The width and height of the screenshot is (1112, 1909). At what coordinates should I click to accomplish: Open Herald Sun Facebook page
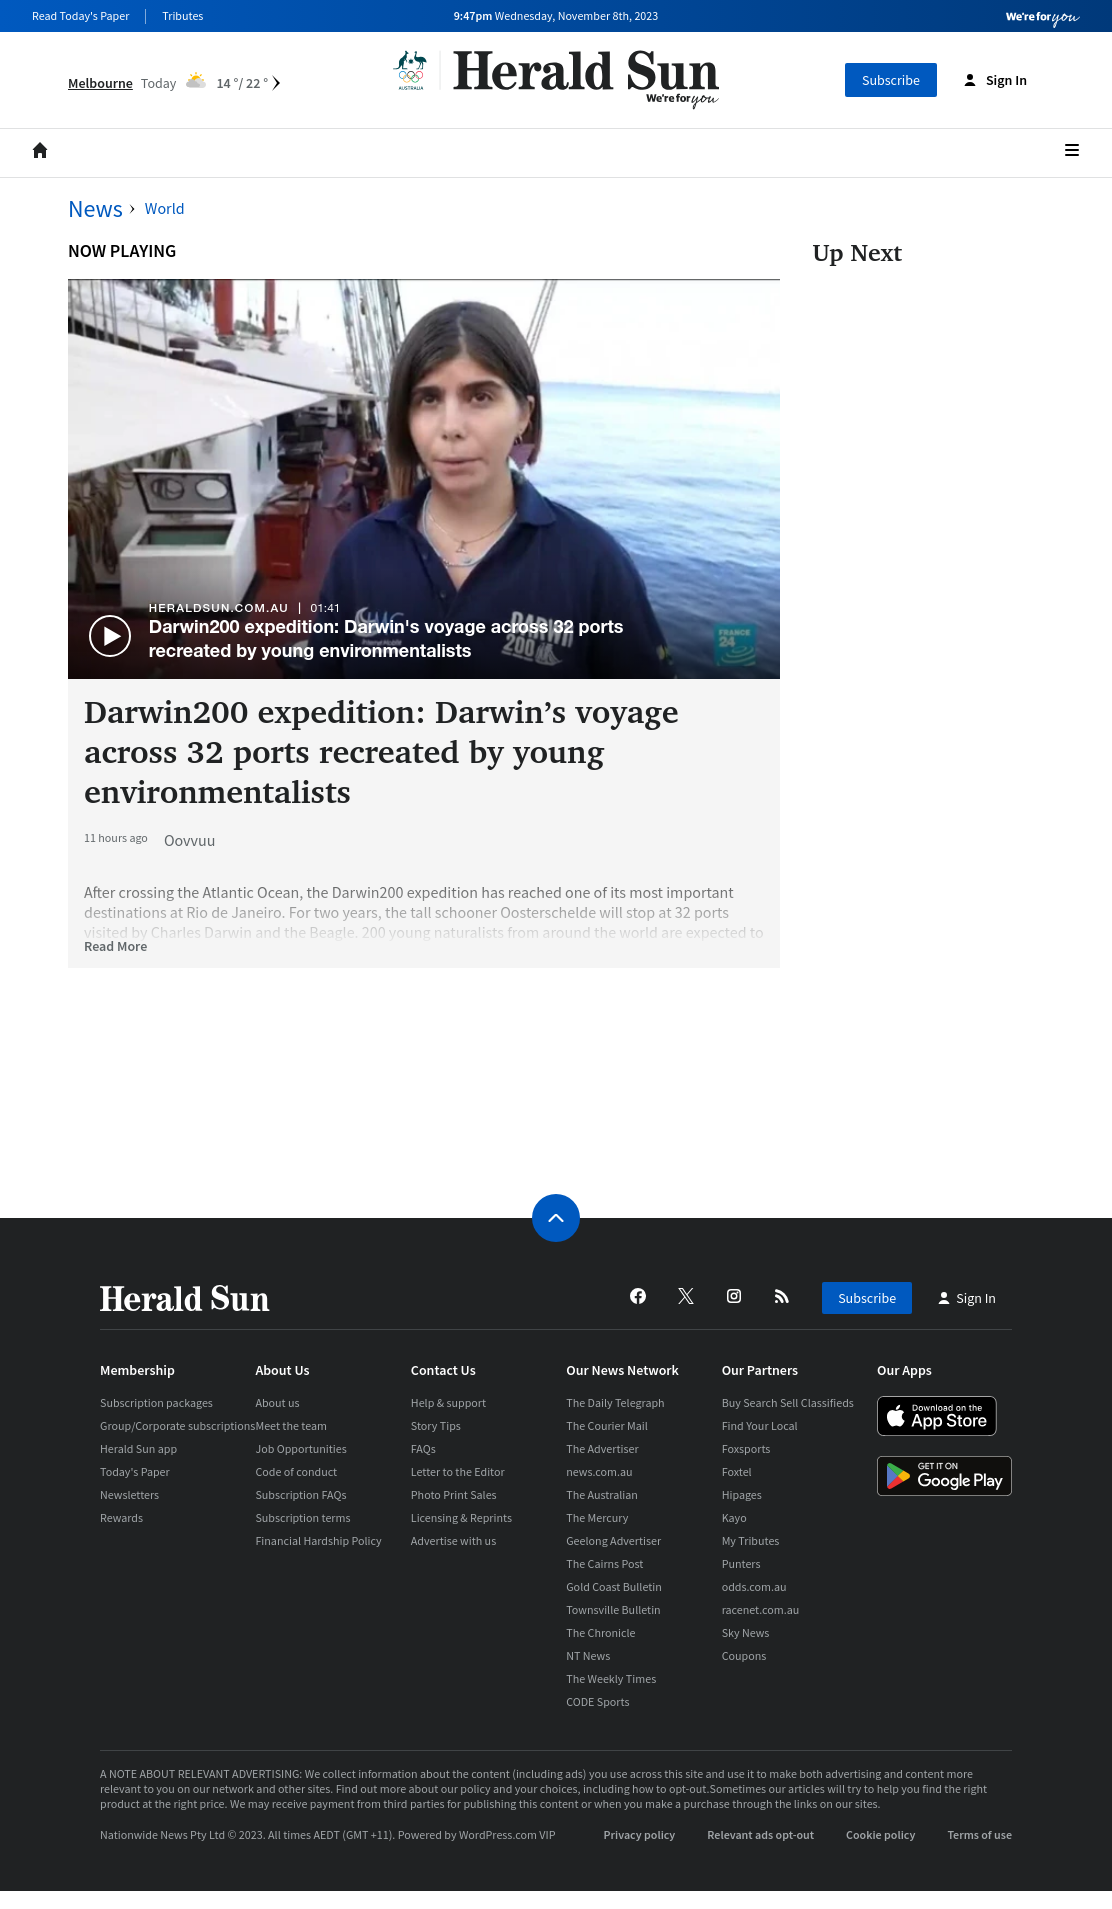(x=638, y=1296)
